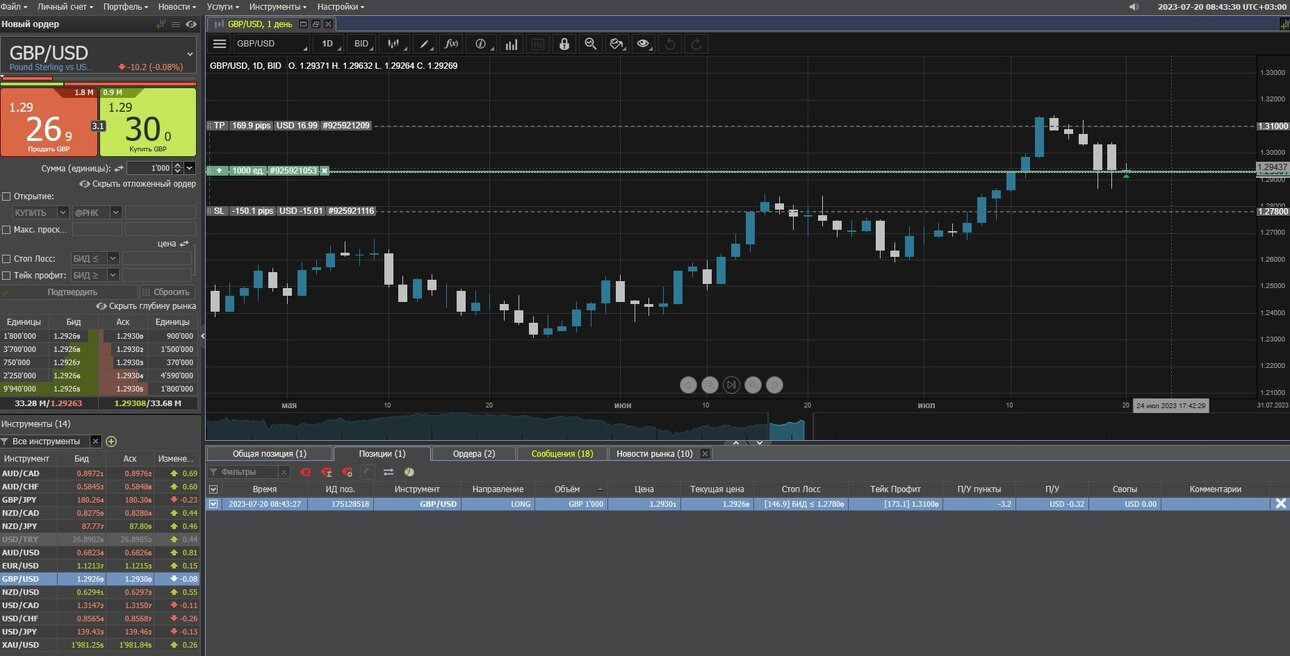Screen dimensions: 1290x656
Task: Open the pie chart report icon in positions toolbar
Action: (409, 472)
